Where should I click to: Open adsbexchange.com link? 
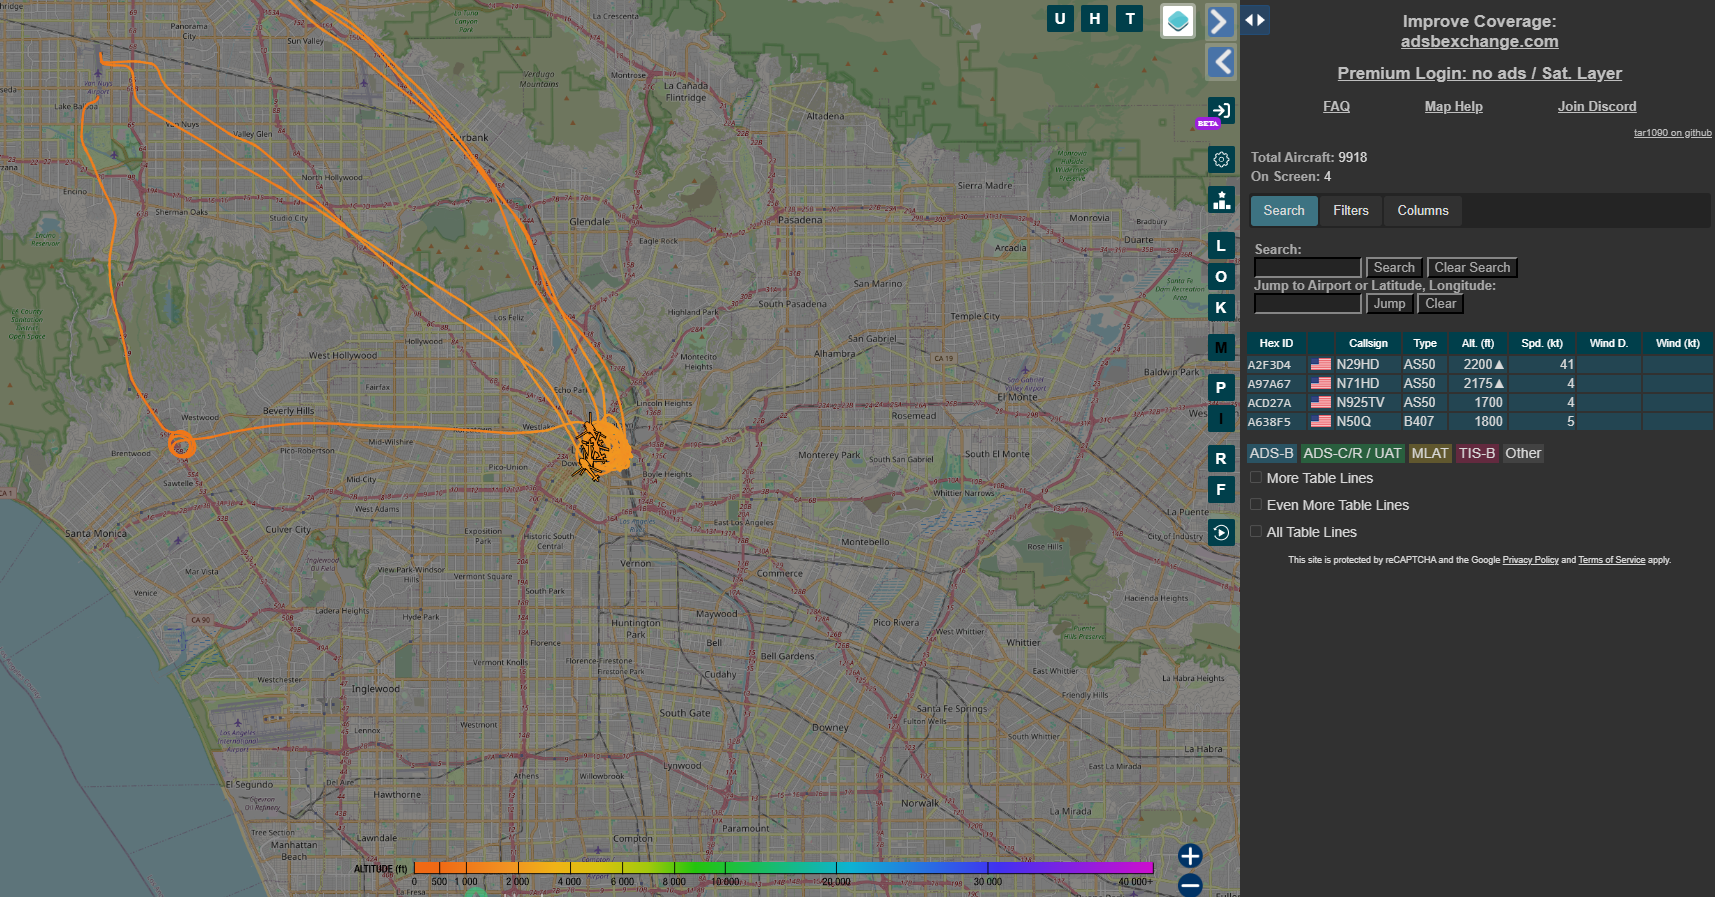pyautogui.click(x=1479, y=41)
